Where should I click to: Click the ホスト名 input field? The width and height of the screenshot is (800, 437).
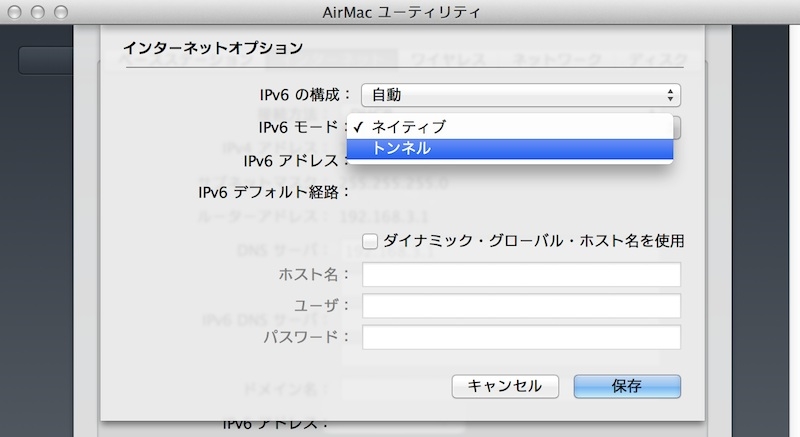click(521, 274)
